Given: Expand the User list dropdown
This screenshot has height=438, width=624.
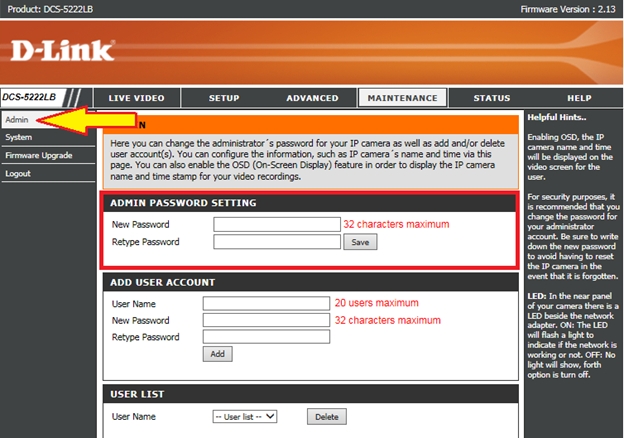Looking at the screenshot, I should point(244,416).
